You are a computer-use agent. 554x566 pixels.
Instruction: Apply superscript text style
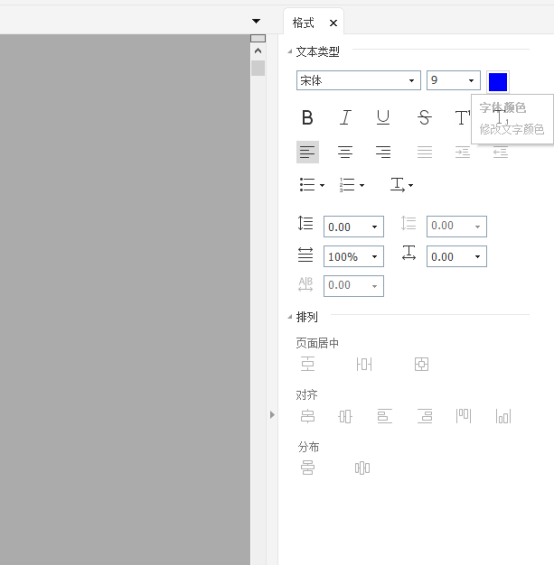[462, 118]
